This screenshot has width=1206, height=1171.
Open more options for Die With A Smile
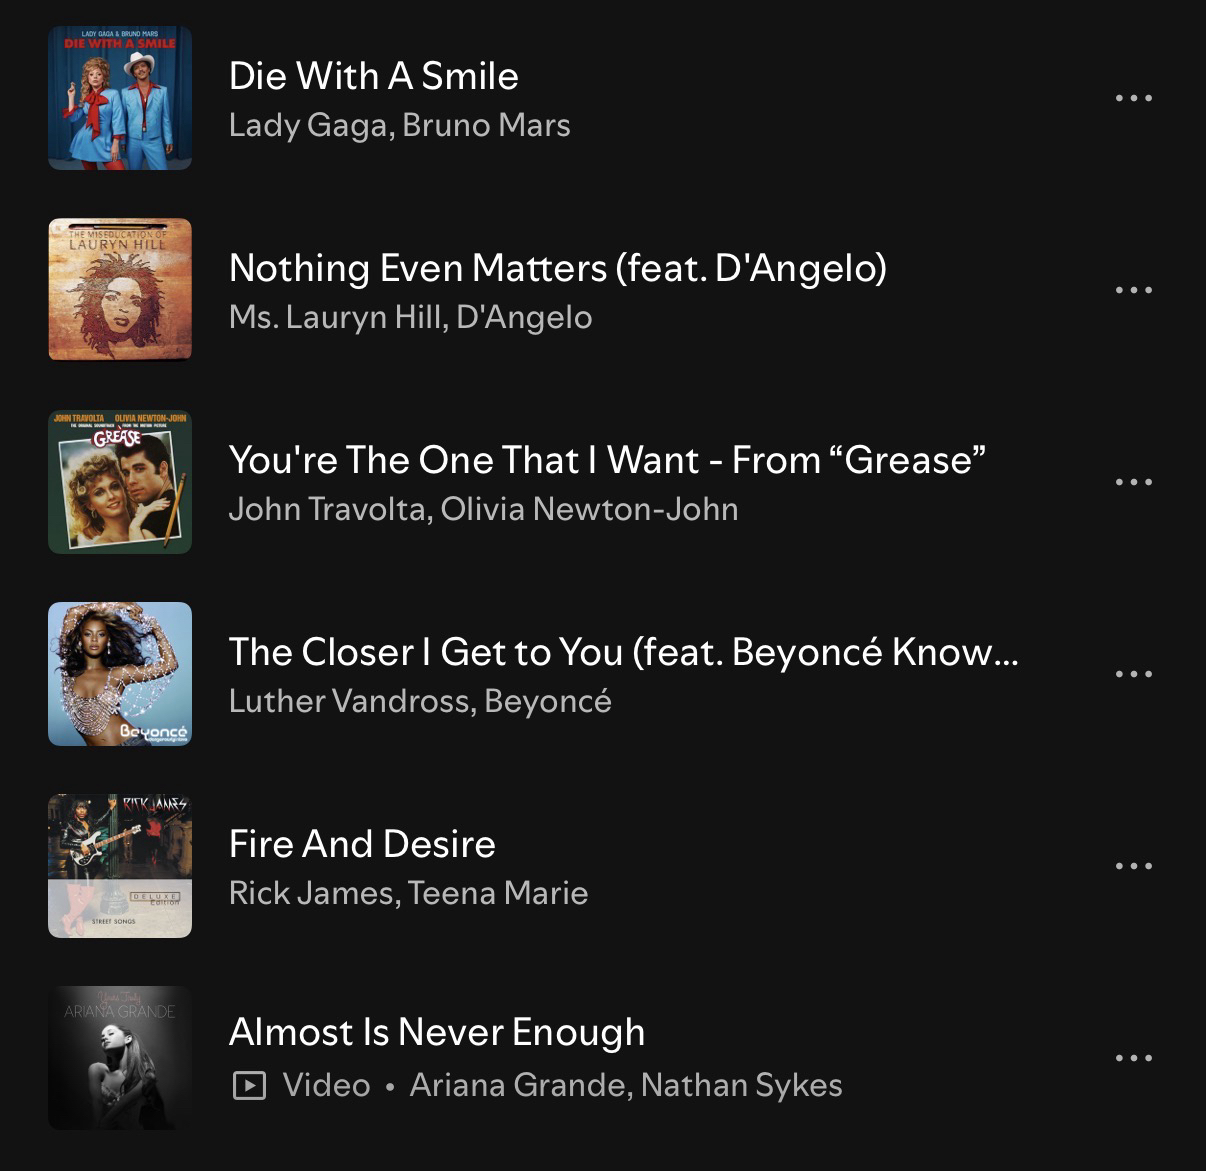pos(1134,98)
